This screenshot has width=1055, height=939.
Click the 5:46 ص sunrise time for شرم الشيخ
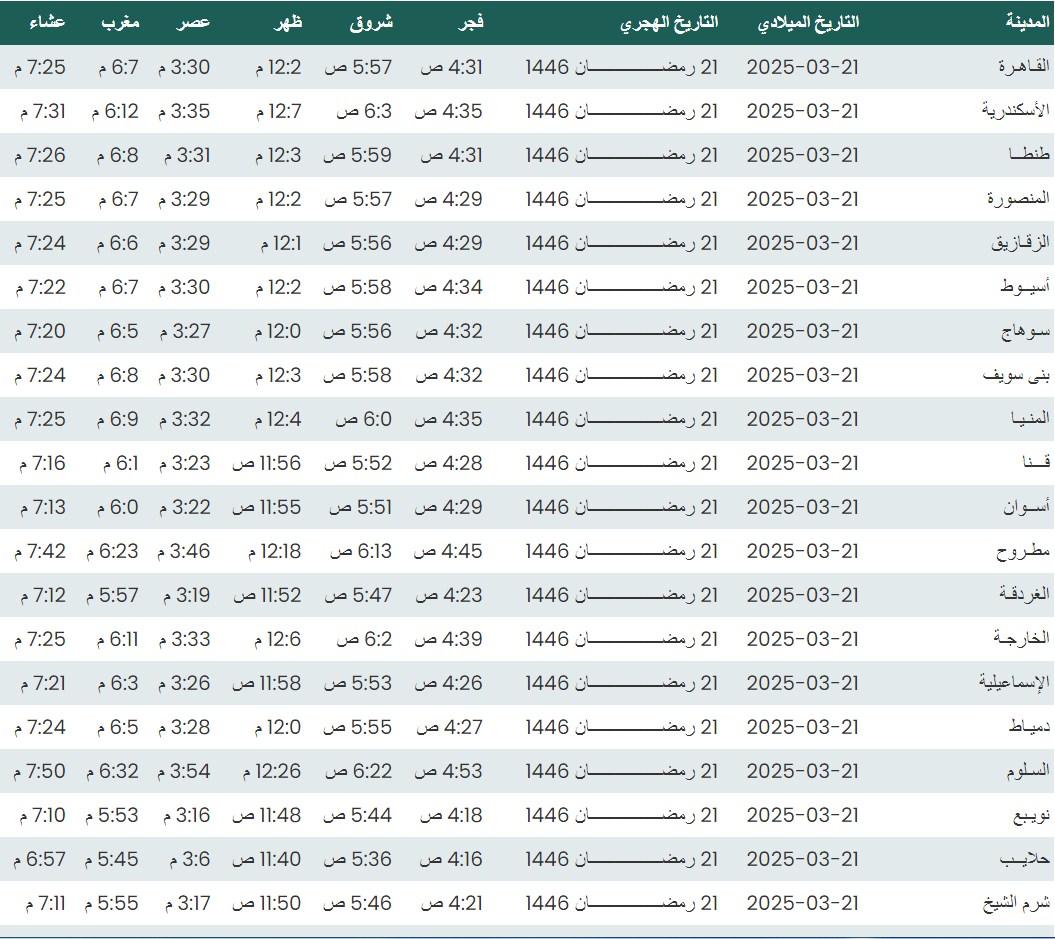[358, 903]
